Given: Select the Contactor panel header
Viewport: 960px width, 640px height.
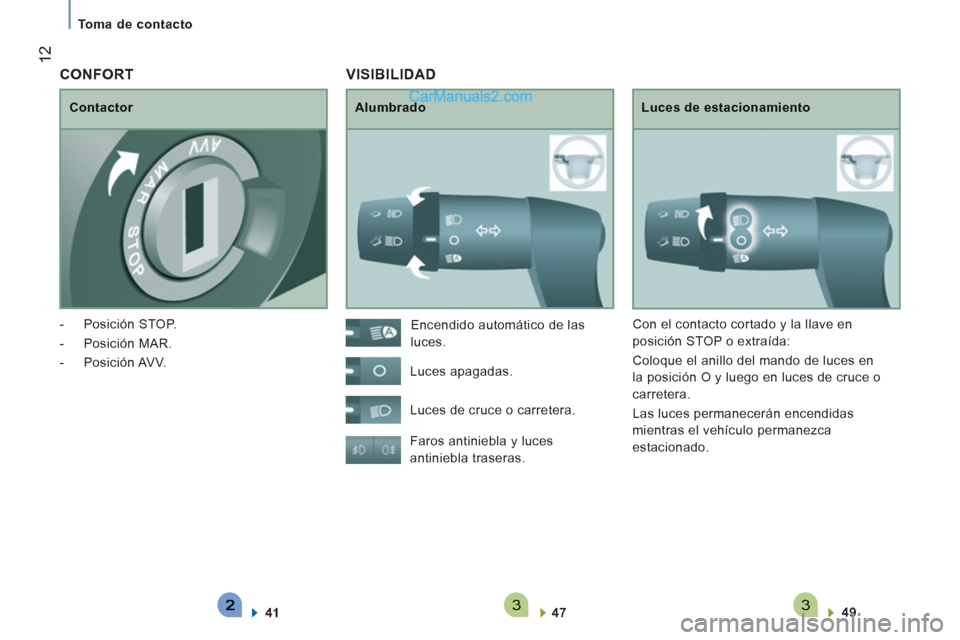Looking at the screenshot, I should (193, 108).
